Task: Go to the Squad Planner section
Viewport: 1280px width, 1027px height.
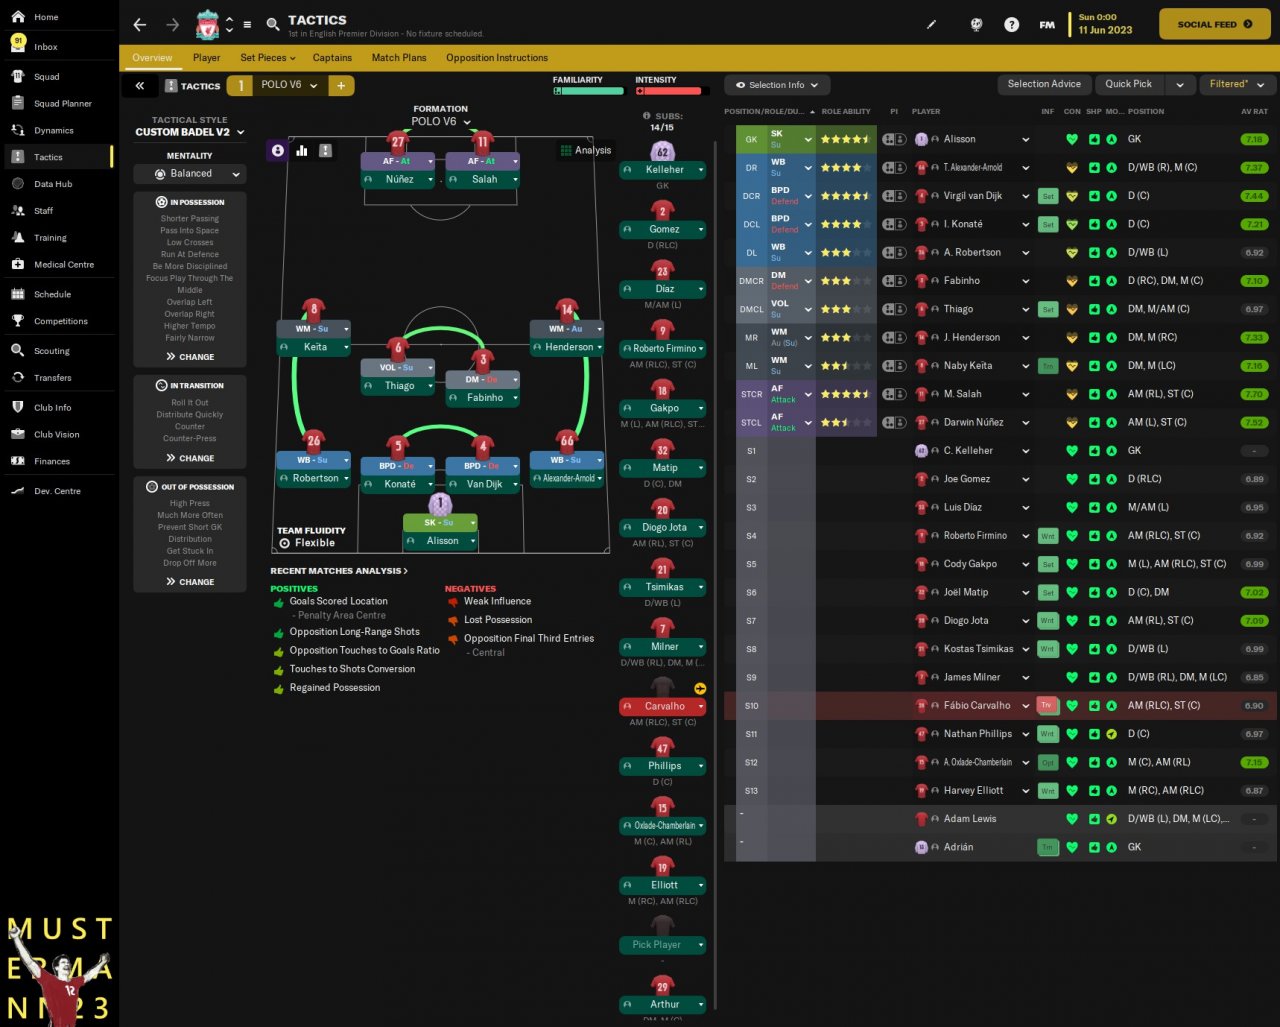Action: pyautogui.click(x=62, y=104)
